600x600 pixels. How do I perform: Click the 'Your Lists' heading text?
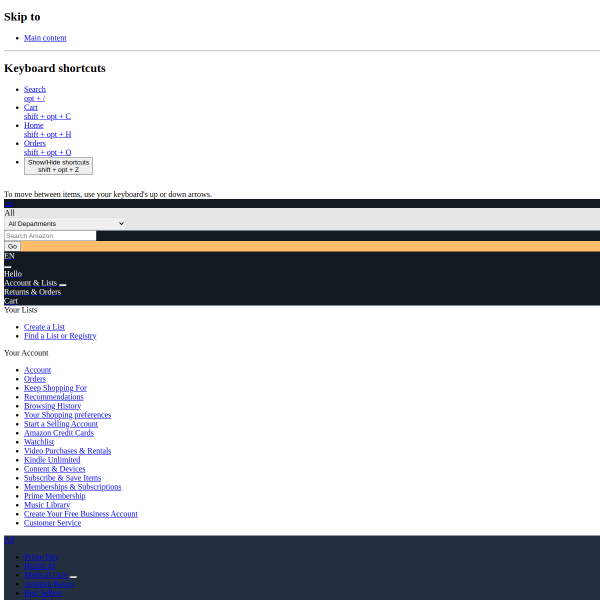[21, 310]
